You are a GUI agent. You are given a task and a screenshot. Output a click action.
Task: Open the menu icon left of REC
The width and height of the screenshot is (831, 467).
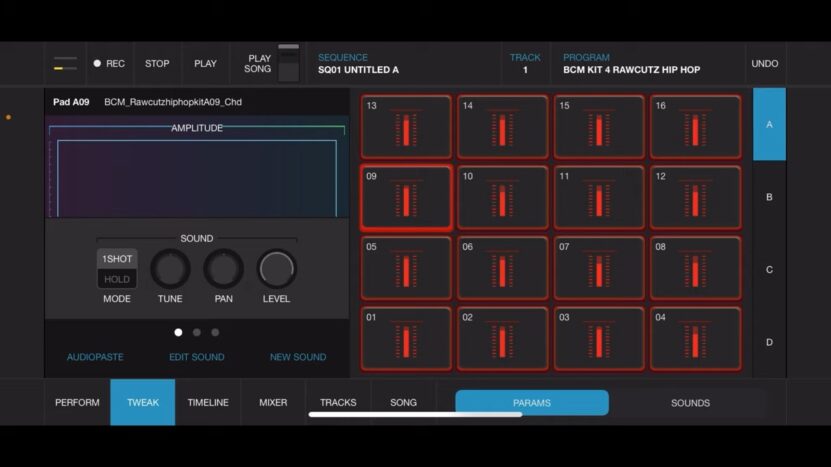tap(65, 64)
